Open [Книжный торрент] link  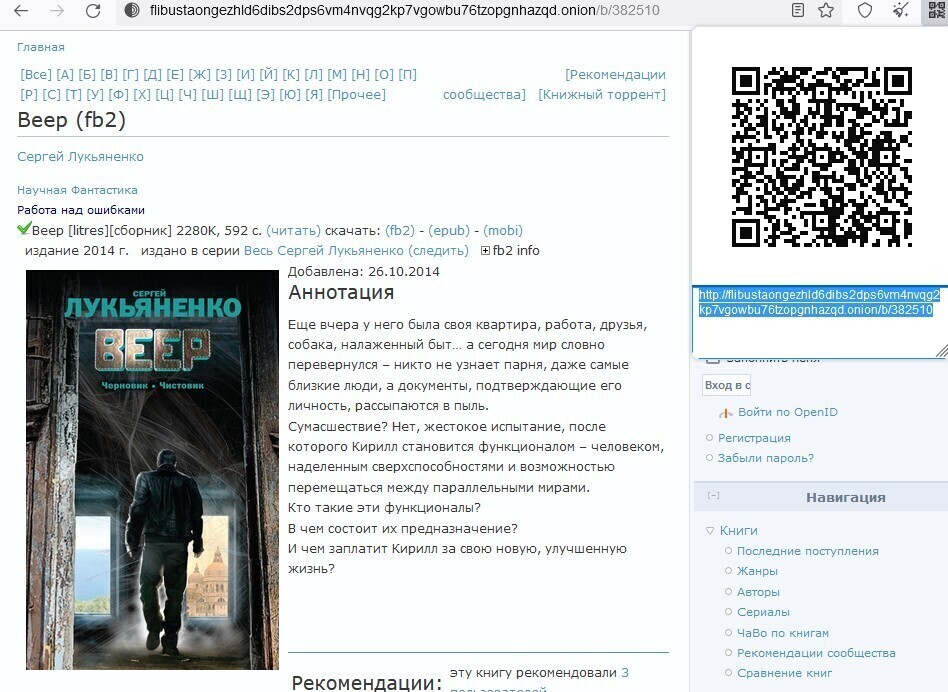click(602, 94)
